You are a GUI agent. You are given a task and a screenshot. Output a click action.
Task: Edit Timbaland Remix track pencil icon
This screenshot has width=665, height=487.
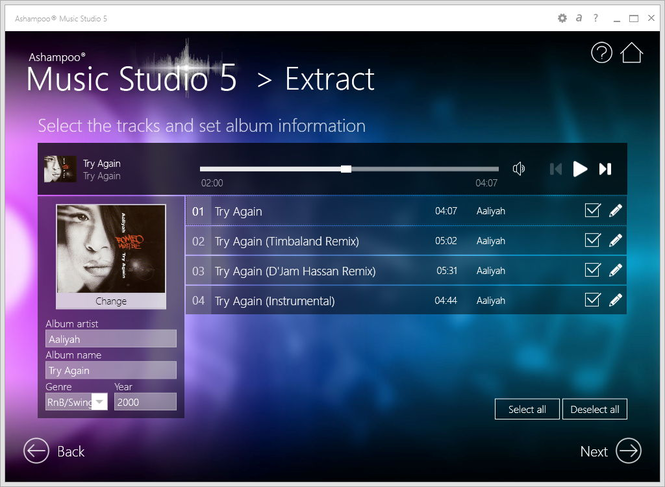pyautogui.click(x=615, y=240)
